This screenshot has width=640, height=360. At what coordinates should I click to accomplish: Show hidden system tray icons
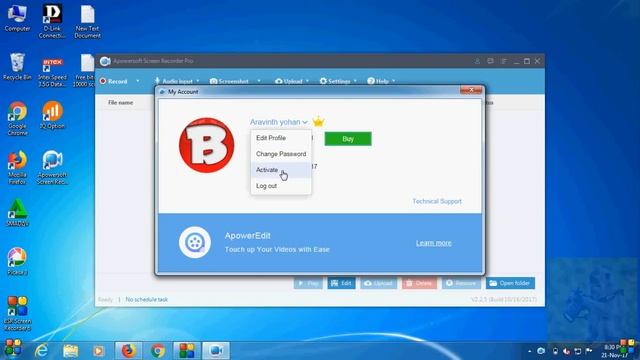point(529,351)
